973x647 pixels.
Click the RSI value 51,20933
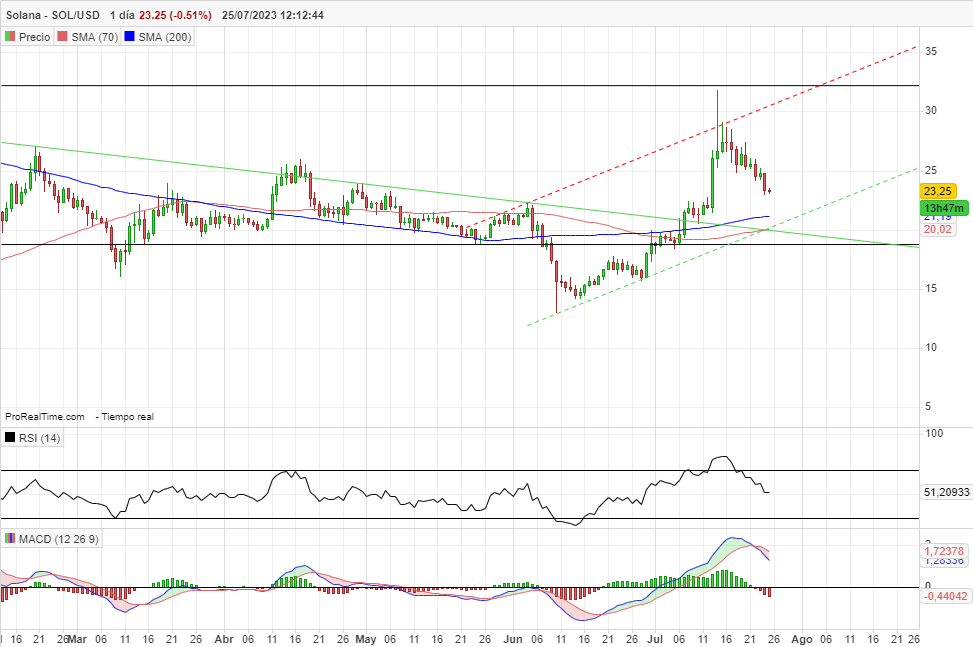946,492
